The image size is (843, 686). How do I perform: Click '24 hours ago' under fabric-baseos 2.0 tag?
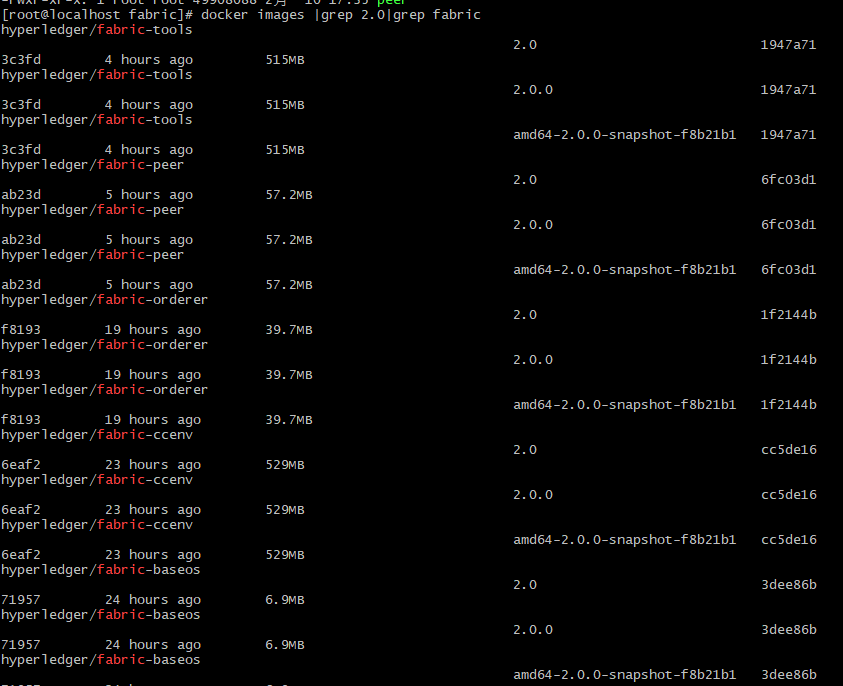[153, 599]
